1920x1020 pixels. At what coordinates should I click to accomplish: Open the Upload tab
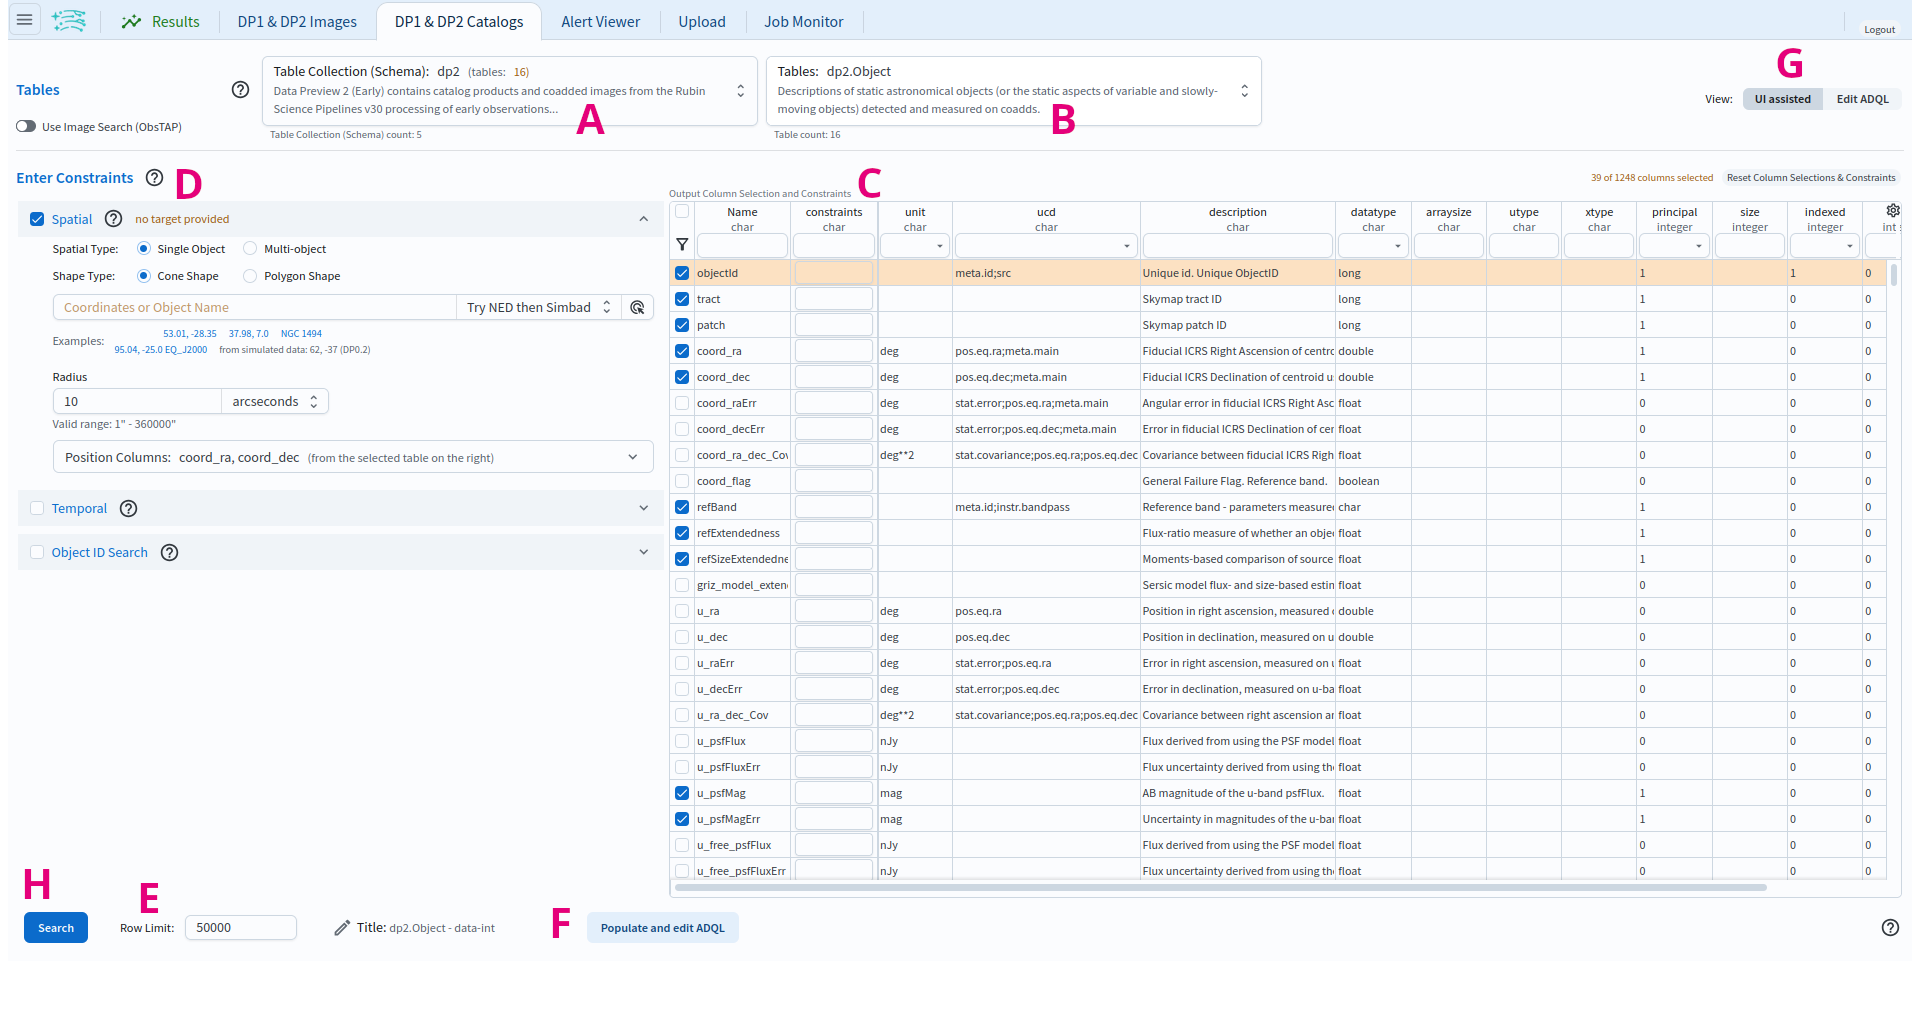point(702,21)
